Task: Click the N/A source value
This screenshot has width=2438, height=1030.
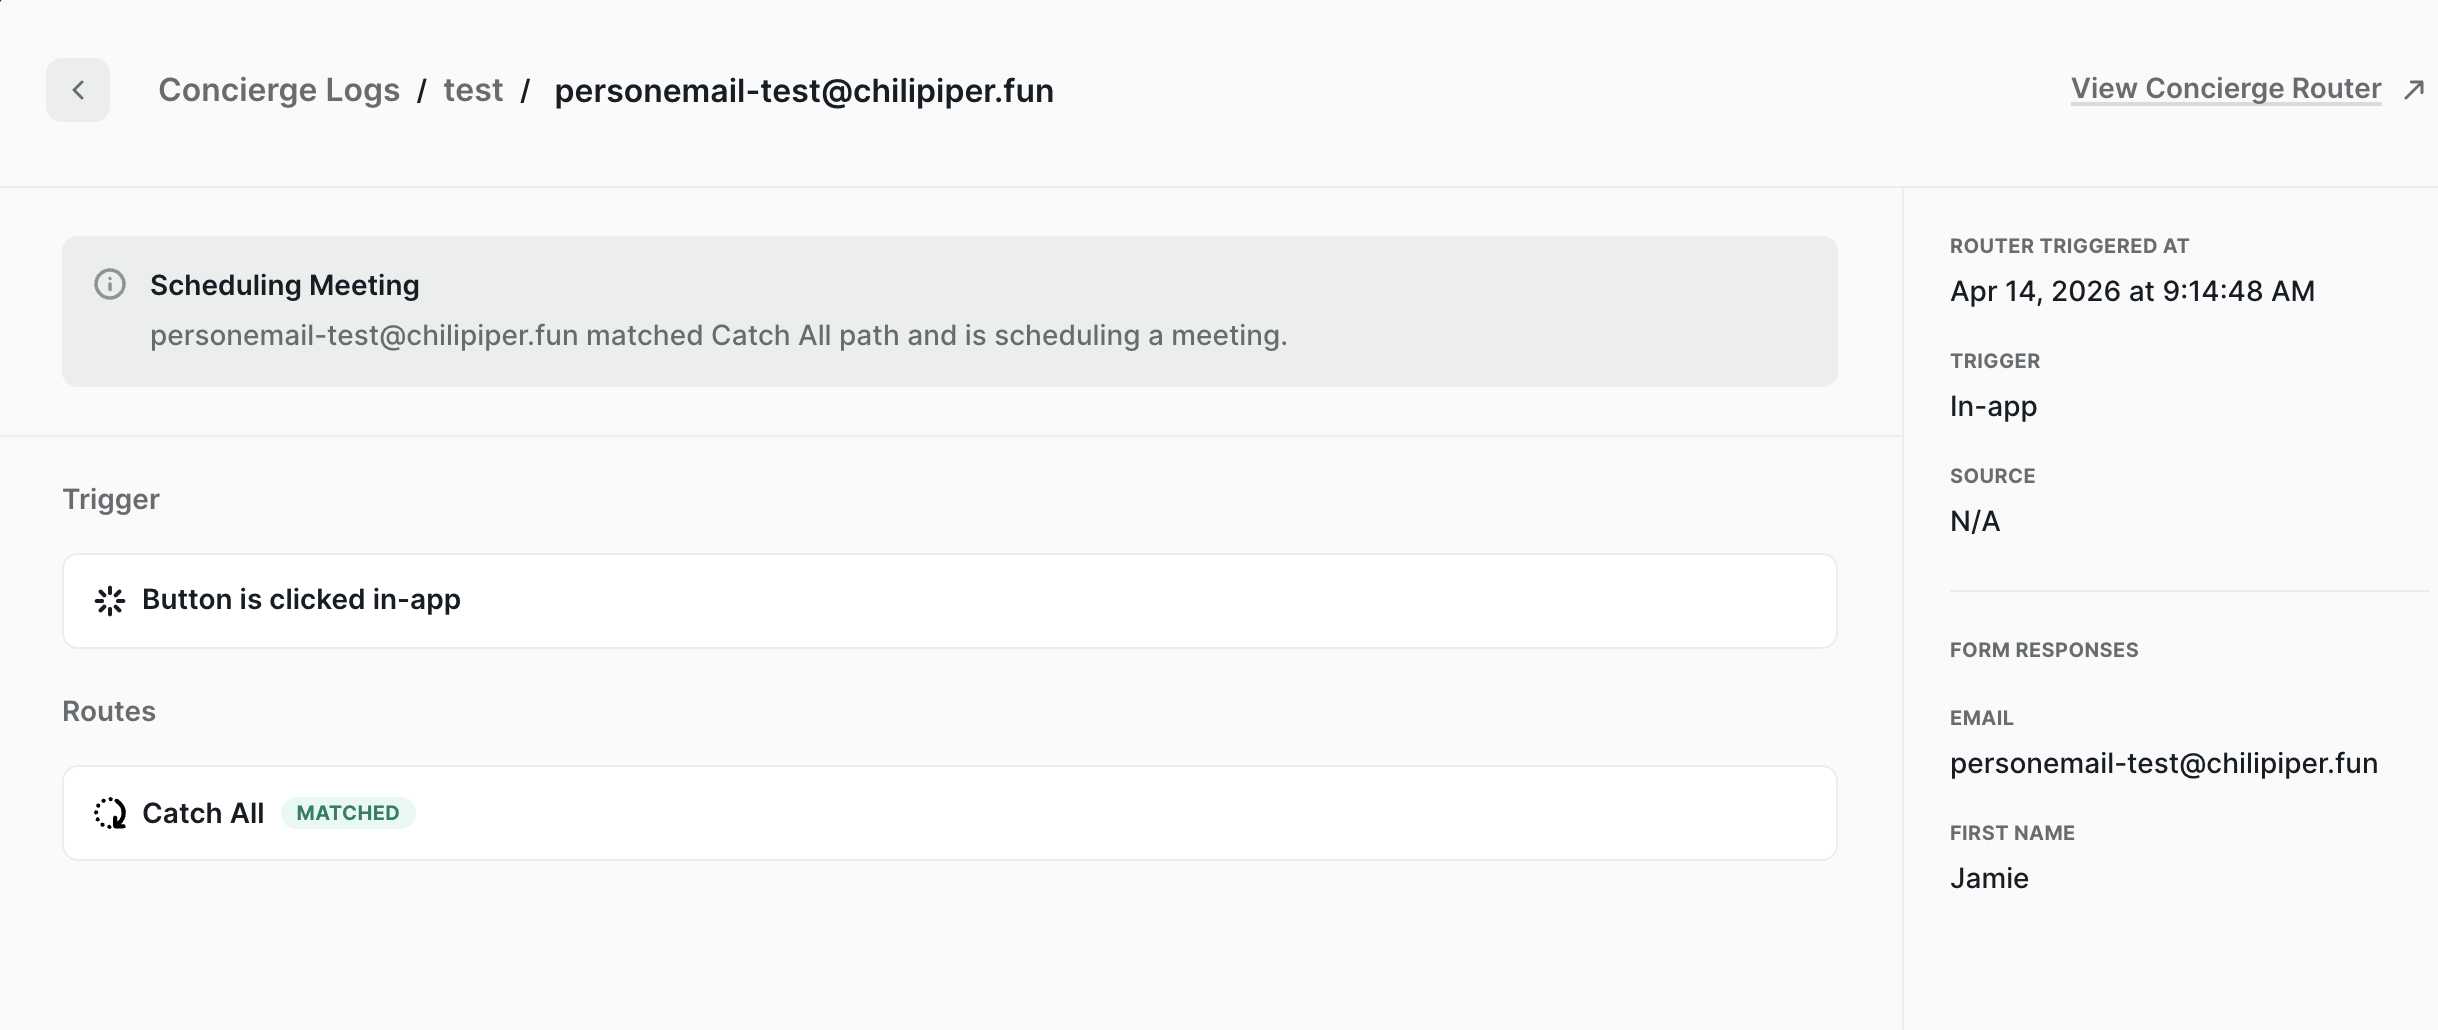Action: [1975, 521]
